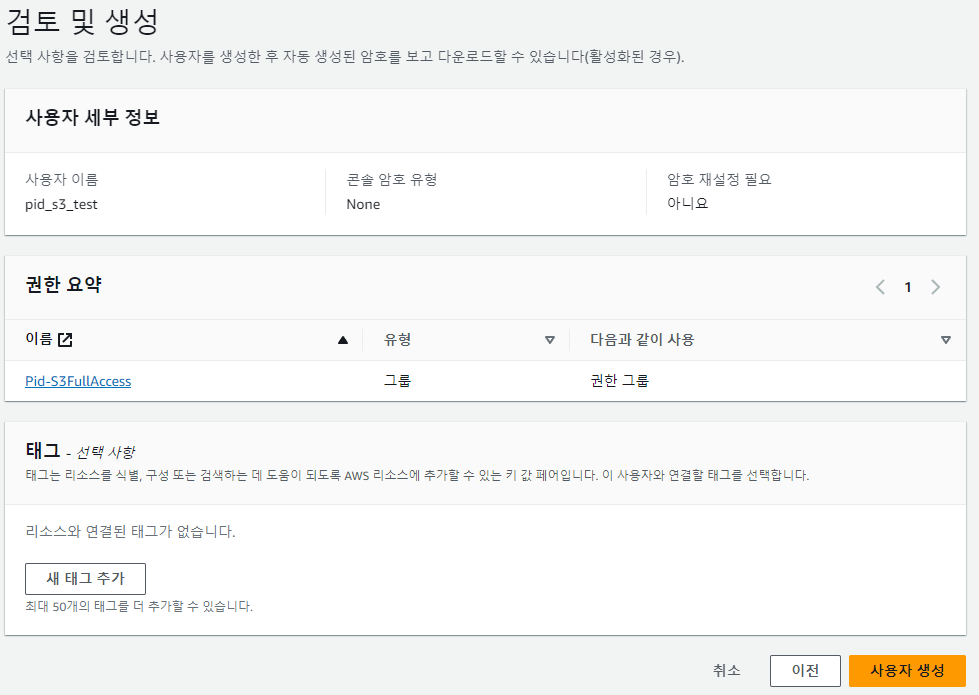Click the 권한 그룹 cell

click(619, 380)
